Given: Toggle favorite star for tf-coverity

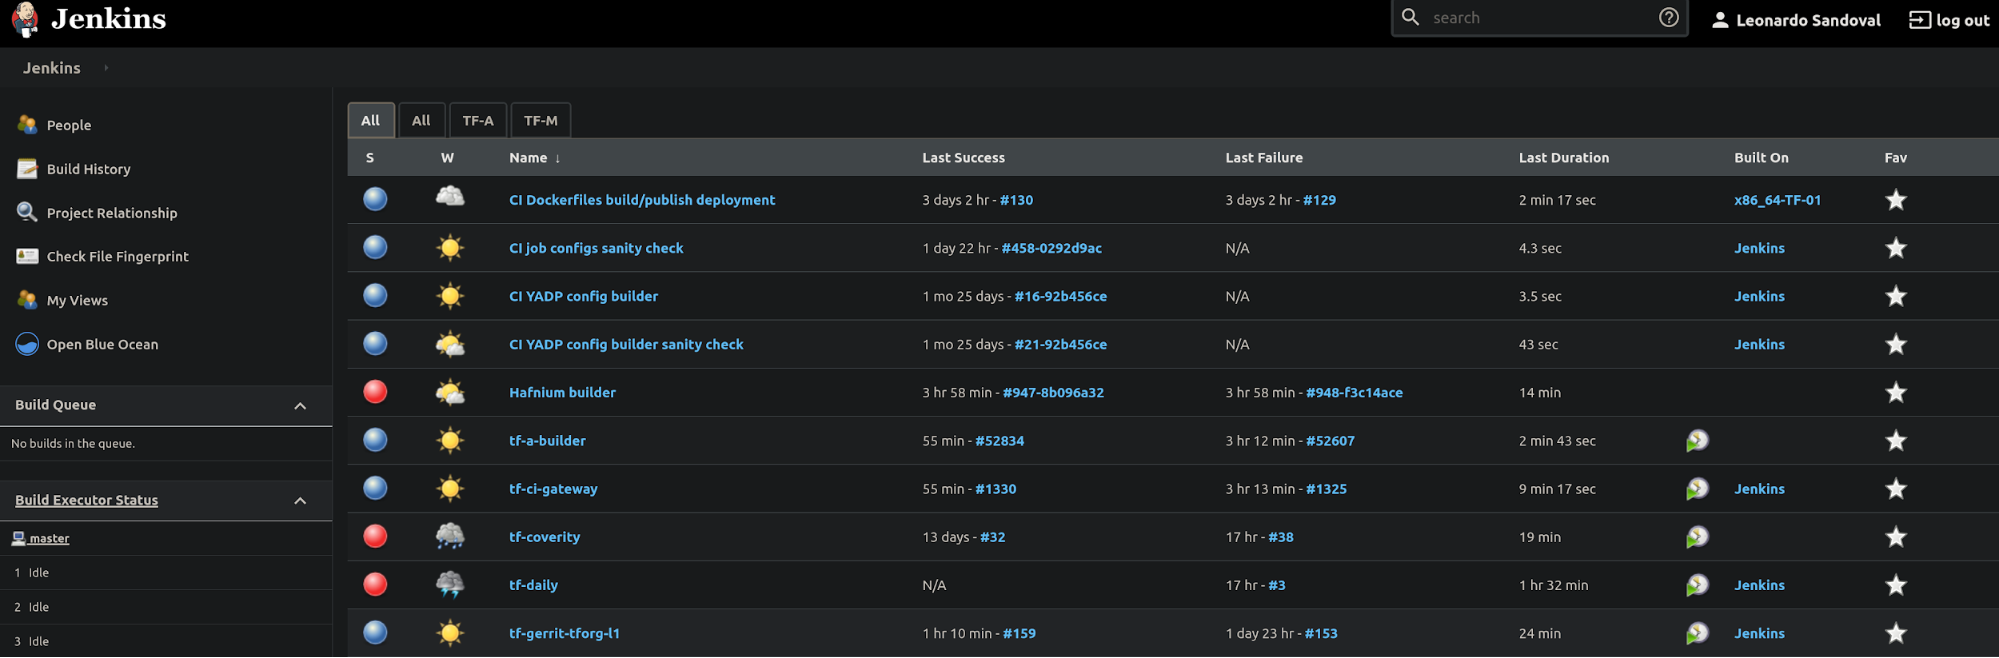Looking at the screenshot, I should click(x=1895, y=537).
